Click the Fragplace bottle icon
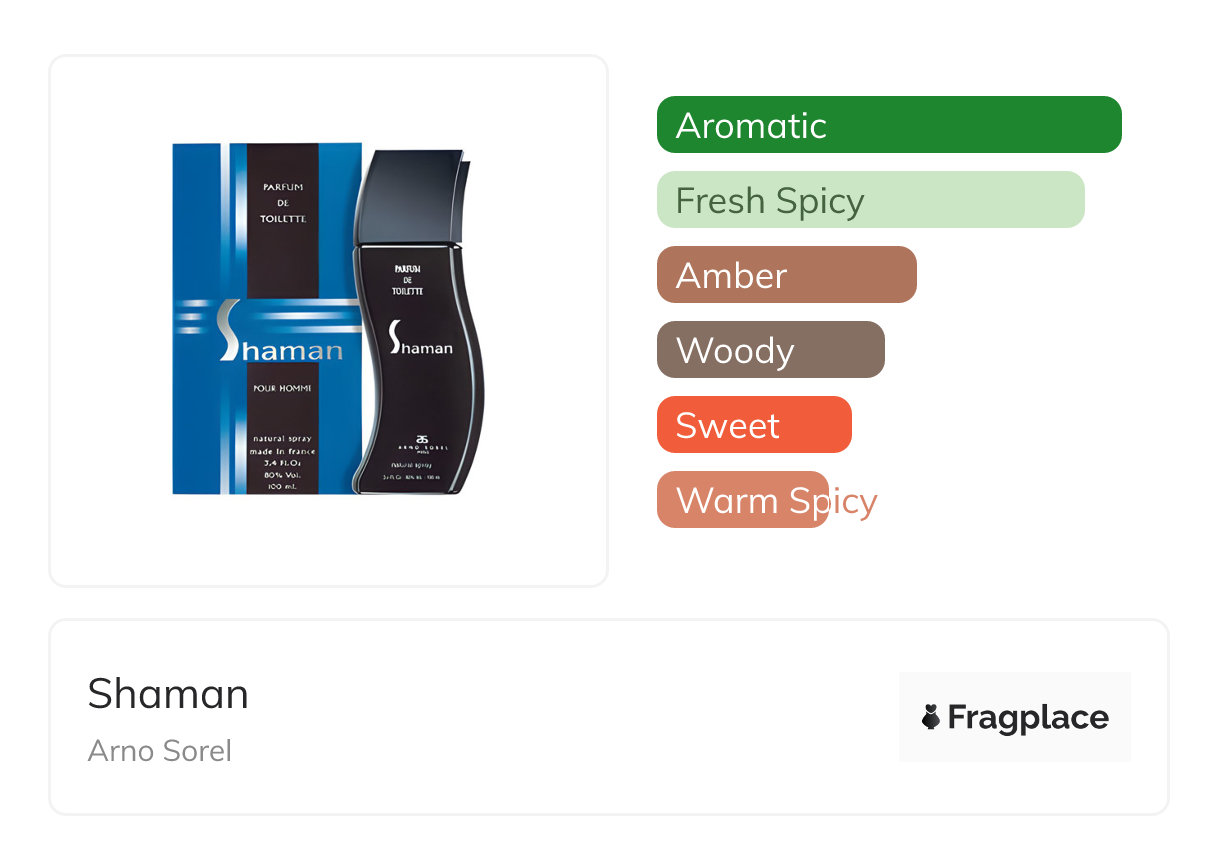 pyautogui.click(x=931, y=717)
